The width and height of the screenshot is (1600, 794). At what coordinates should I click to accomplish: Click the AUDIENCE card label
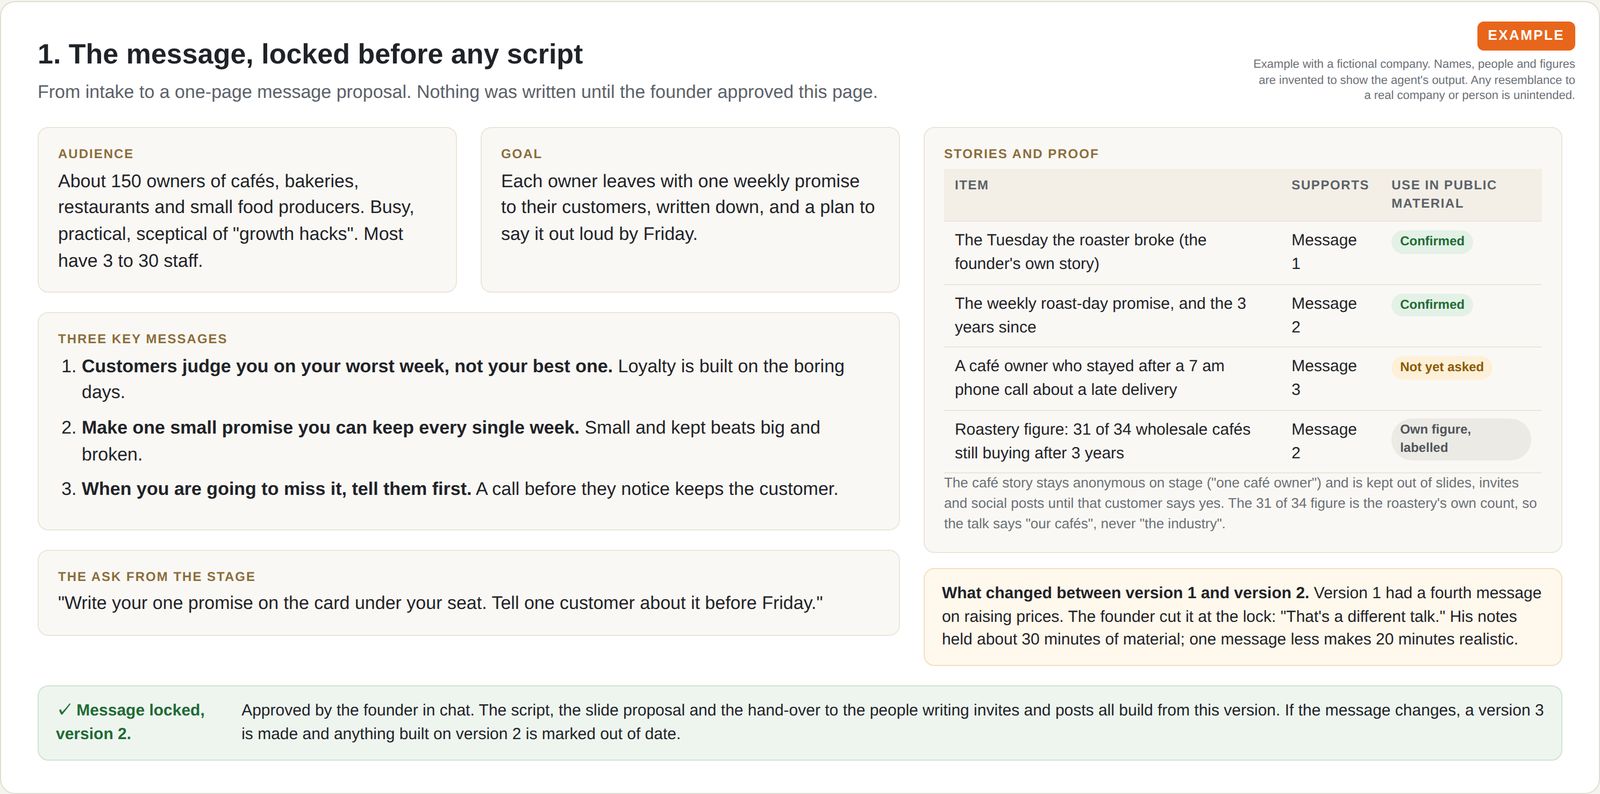(x=95, y=154)
